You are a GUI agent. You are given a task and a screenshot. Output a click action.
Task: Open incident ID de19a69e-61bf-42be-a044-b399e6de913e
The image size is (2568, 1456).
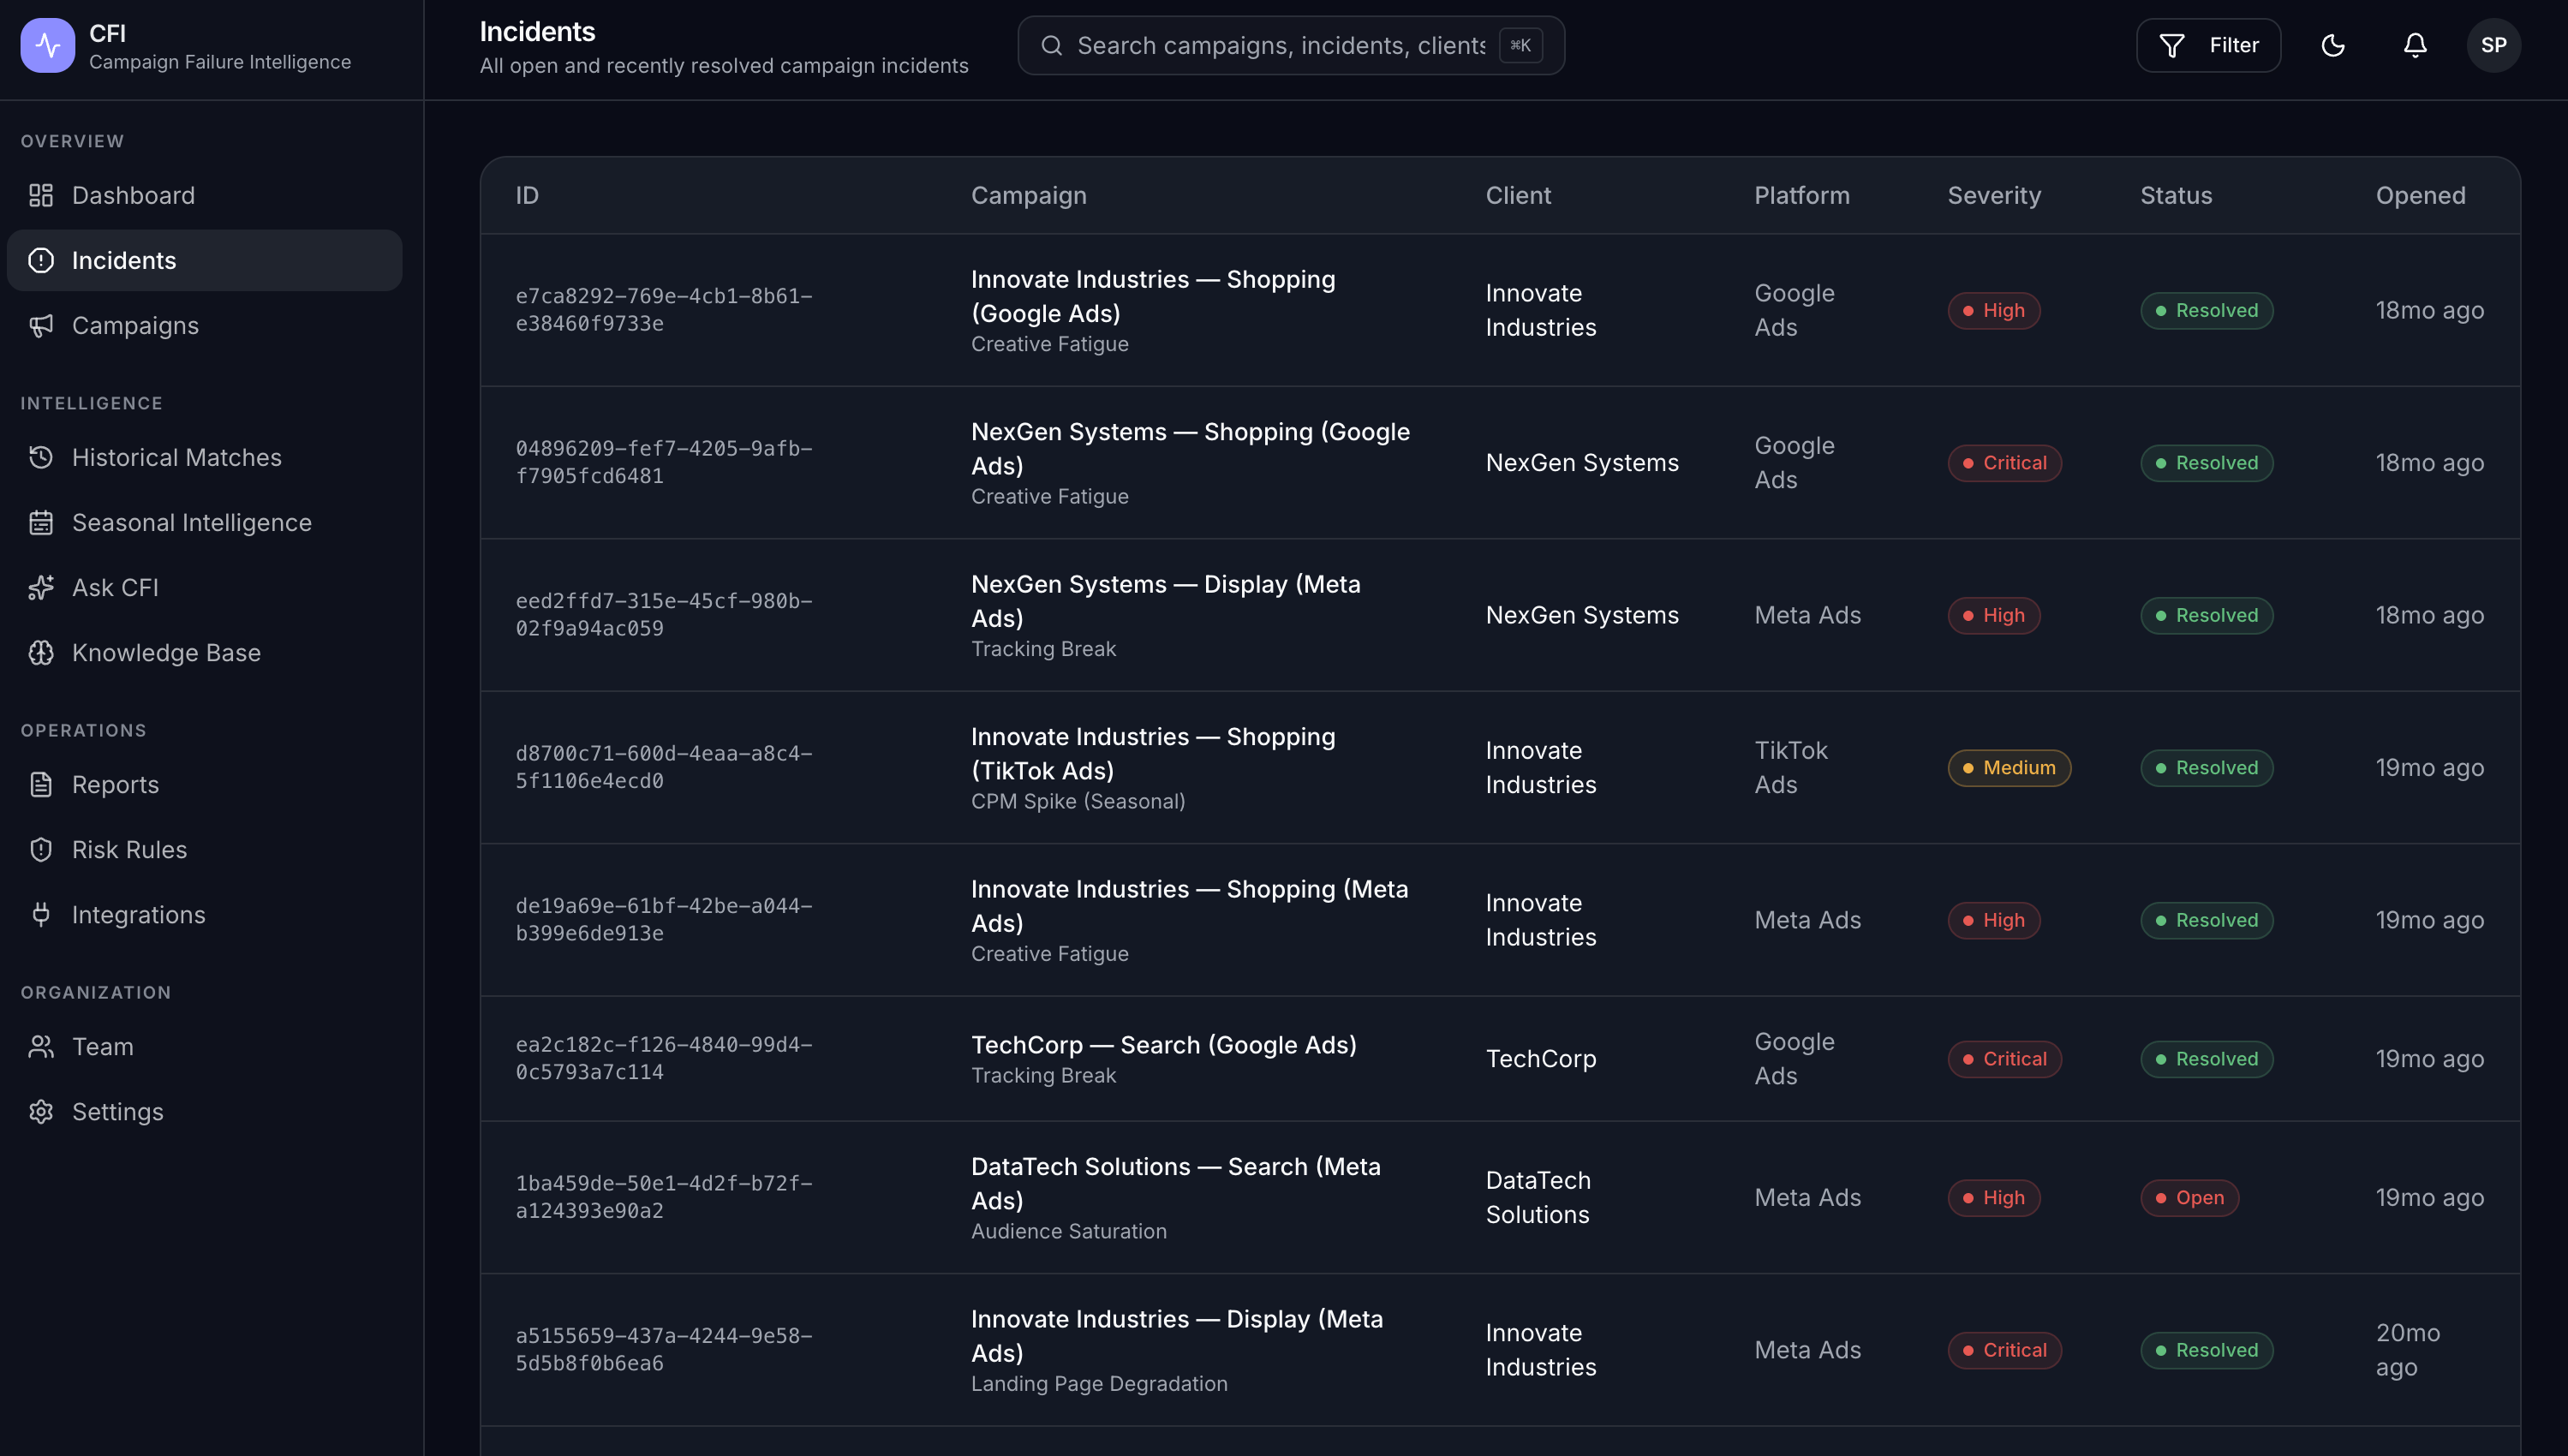tap(664, 919)
